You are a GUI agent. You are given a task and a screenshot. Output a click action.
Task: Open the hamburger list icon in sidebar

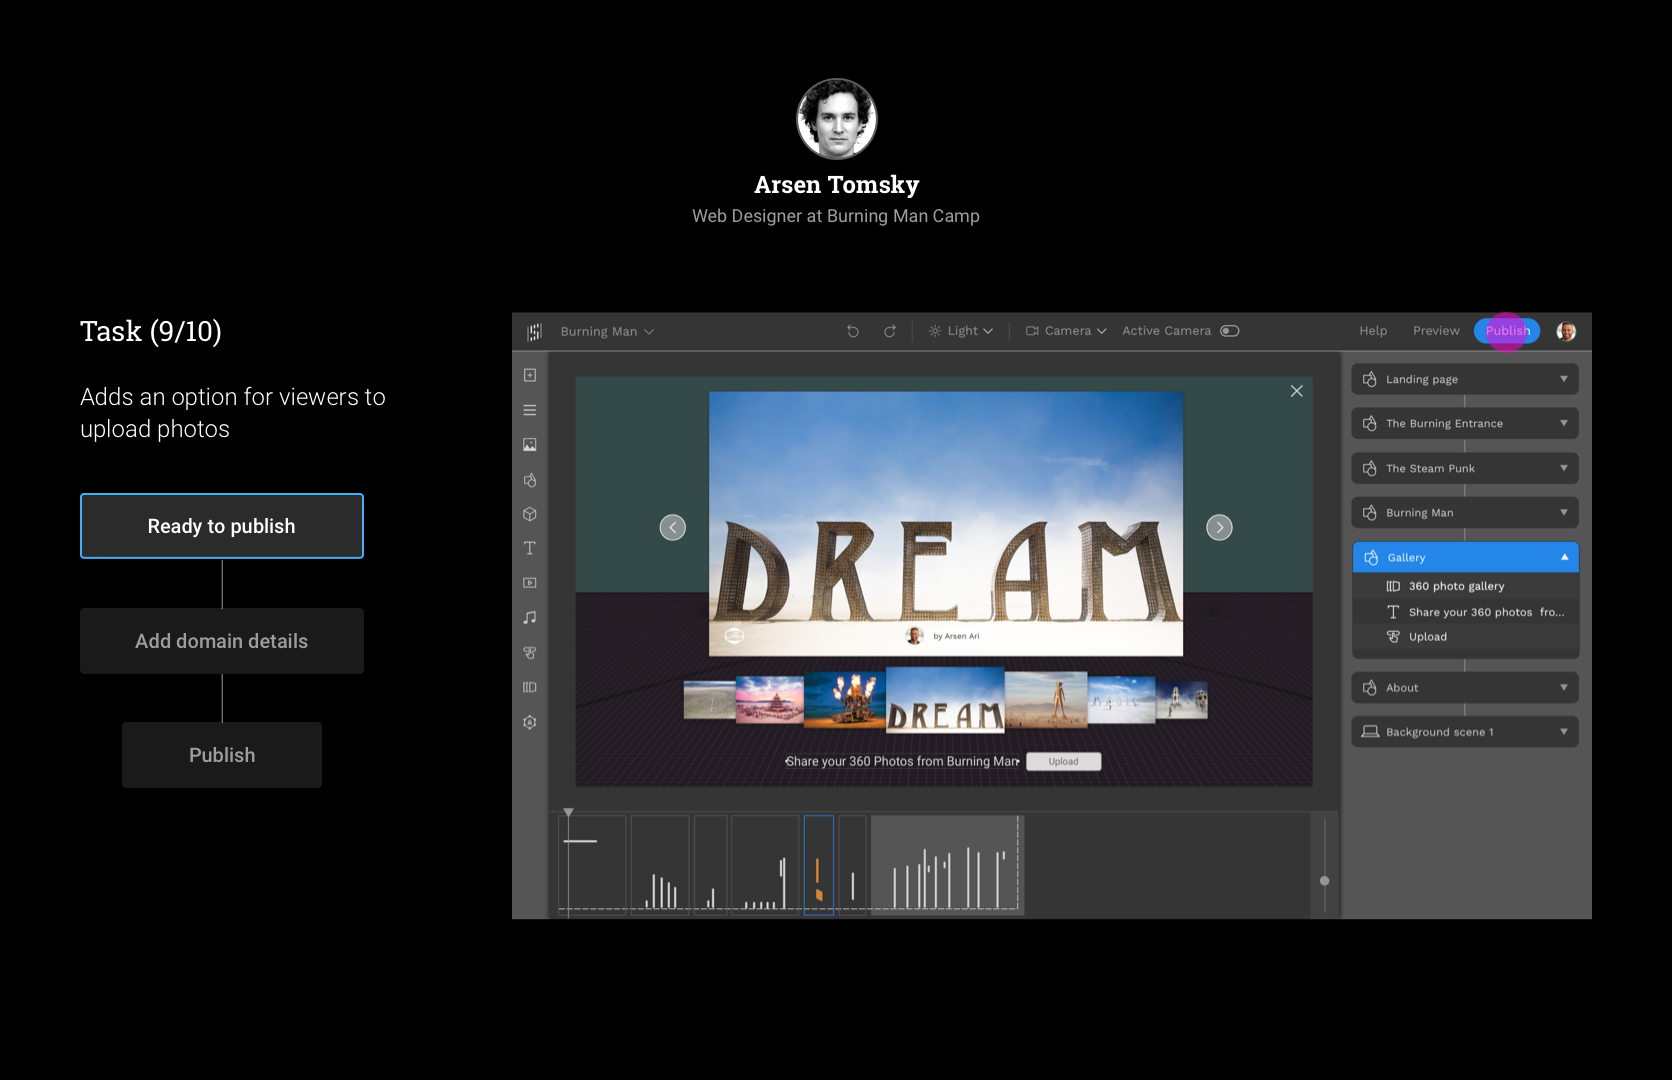tap(530, 410)
